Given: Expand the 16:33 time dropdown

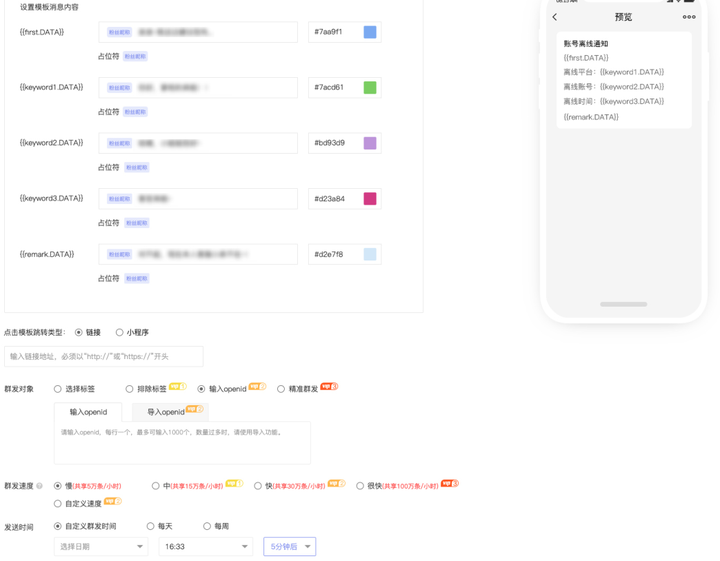Looking at the screenshot, I should pos(206,546).
